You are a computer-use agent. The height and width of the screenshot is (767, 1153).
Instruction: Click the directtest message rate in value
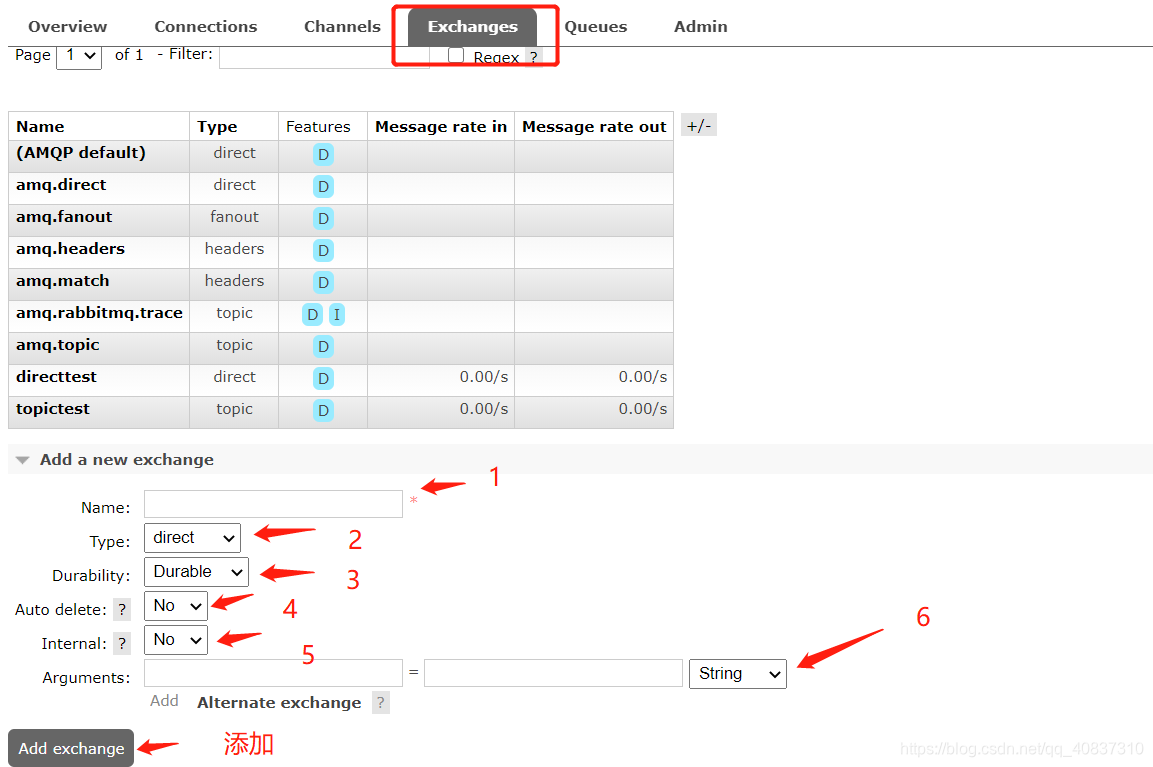pyautogui.click(x=483, y=377)
